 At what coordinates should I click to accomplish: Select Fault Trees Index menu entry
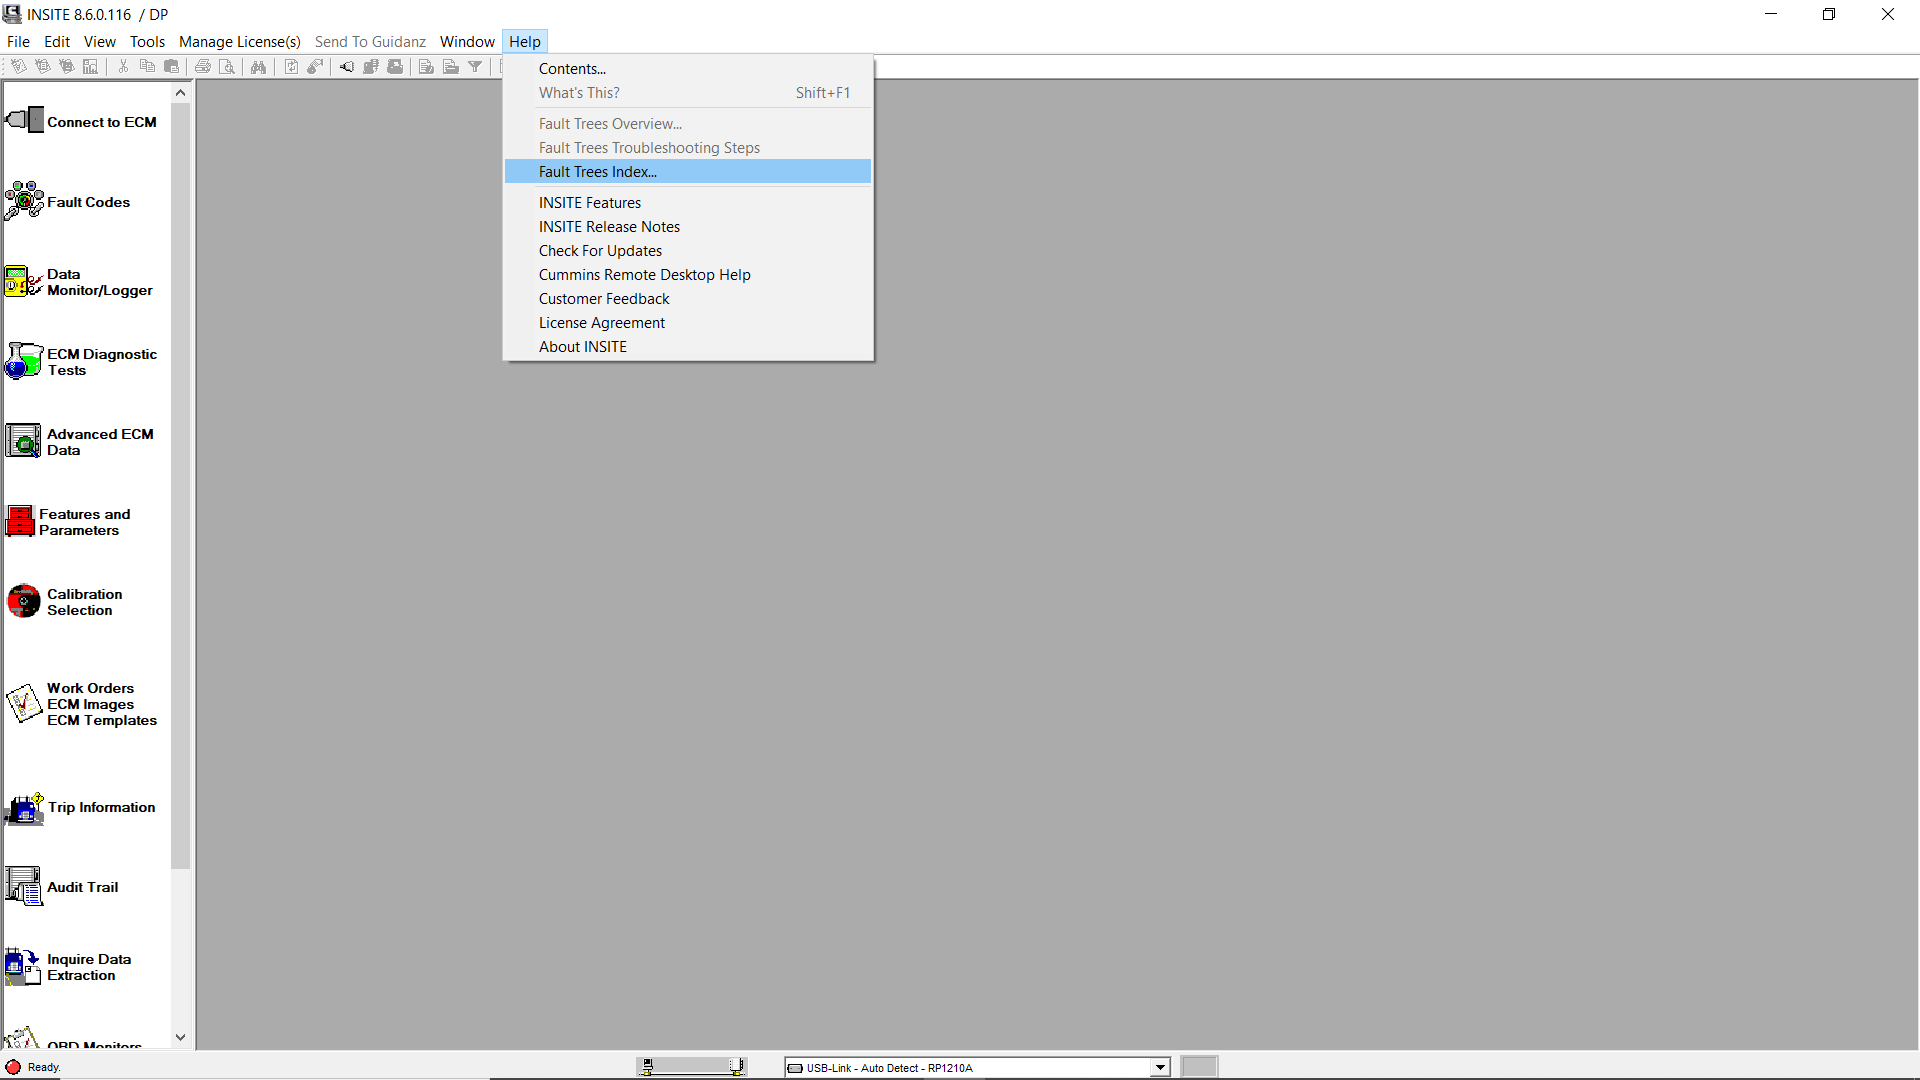coord(598,172)
